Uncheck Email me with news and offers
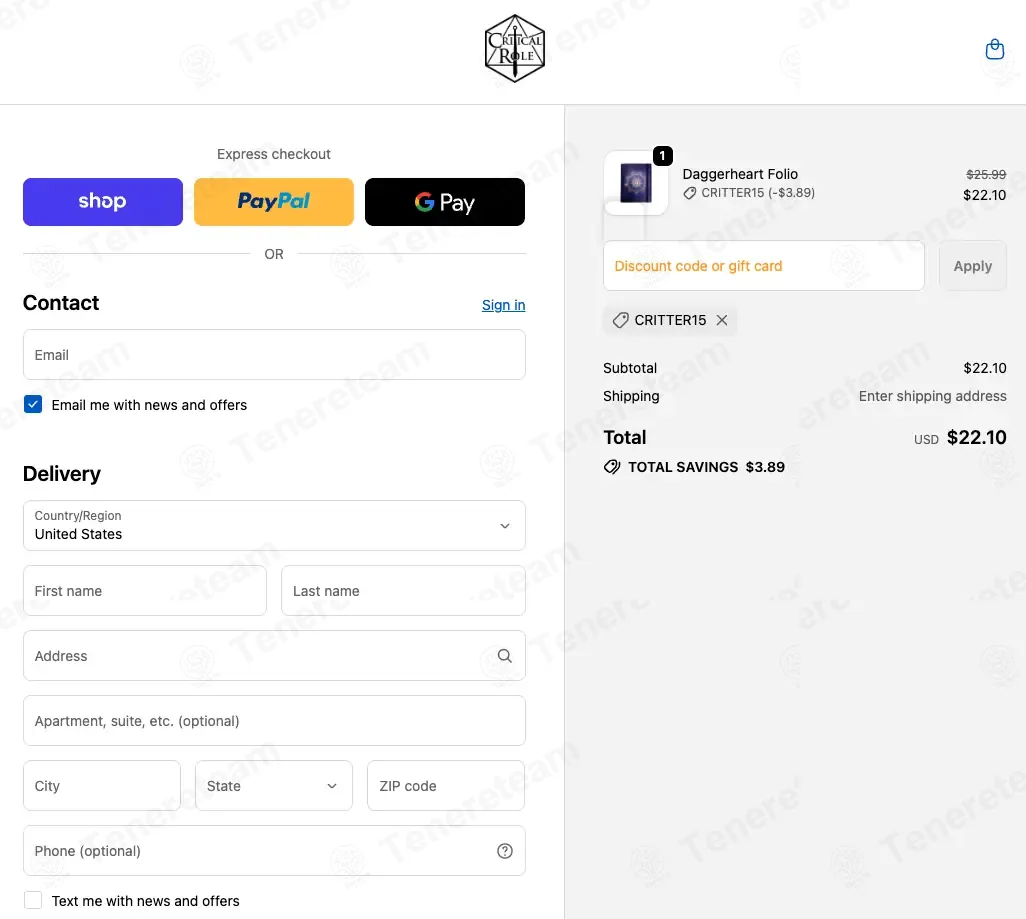 (33, 404)
